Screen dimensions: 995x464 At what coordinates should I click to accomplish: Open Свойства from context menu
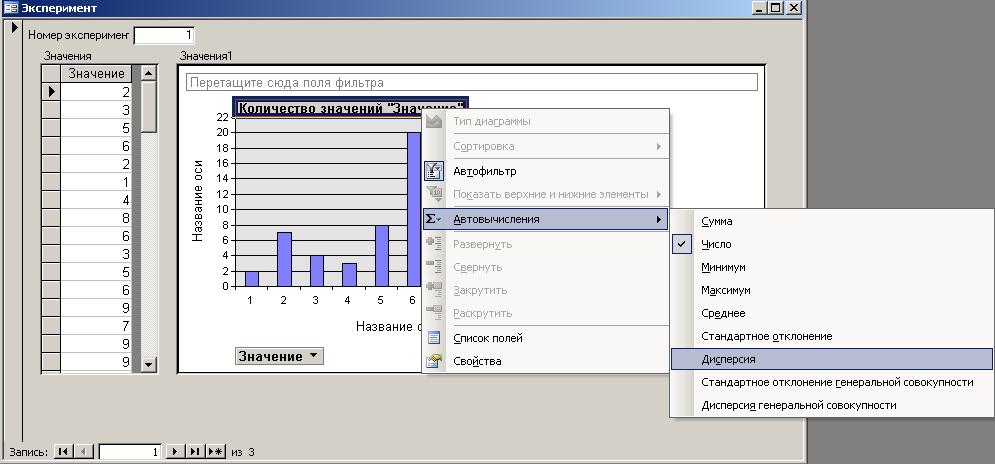coord(546,361)
